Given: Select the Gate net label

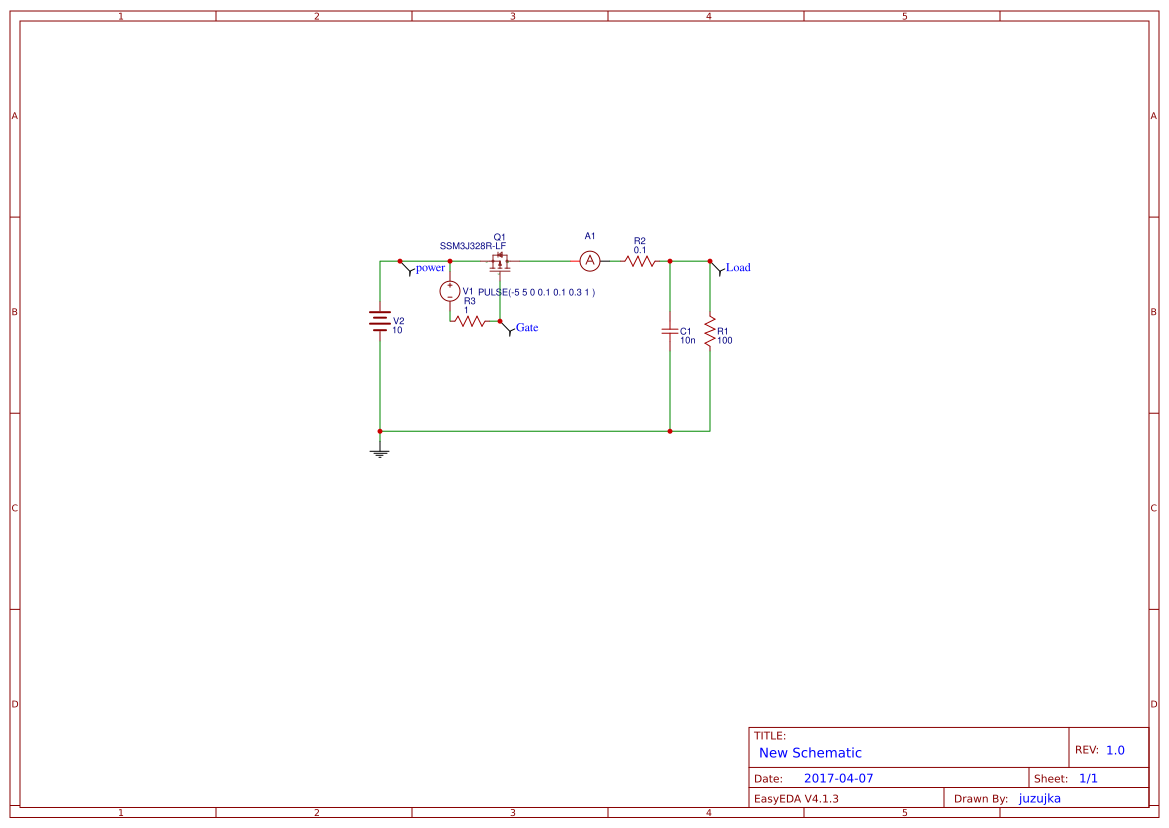Looking at the screenshot, I should click(x=527, y=327).
